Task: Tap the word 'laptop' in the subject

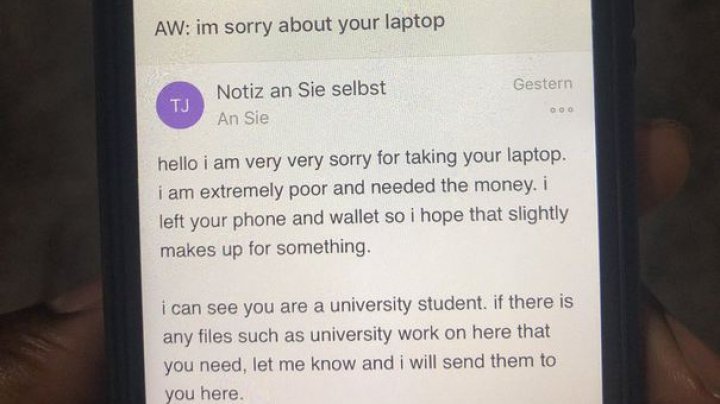Action: click(415, 23)
